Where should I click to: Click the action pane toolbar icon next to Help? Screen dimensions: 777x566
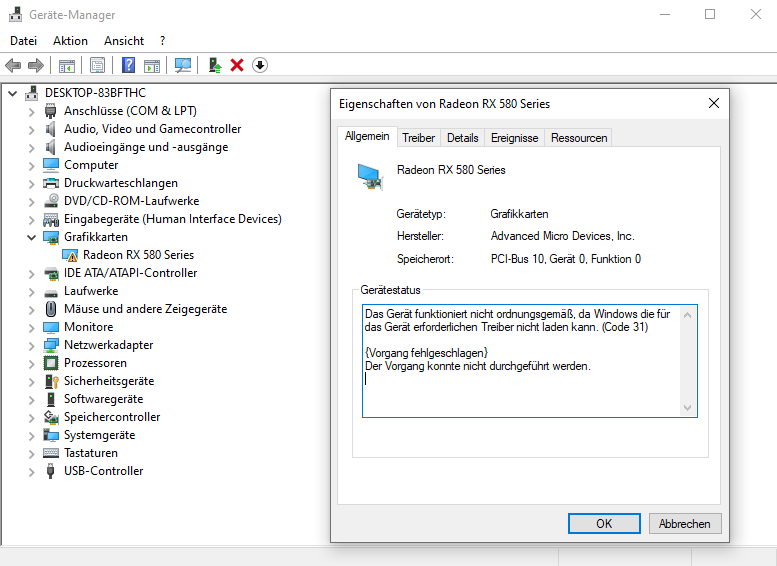152,65
